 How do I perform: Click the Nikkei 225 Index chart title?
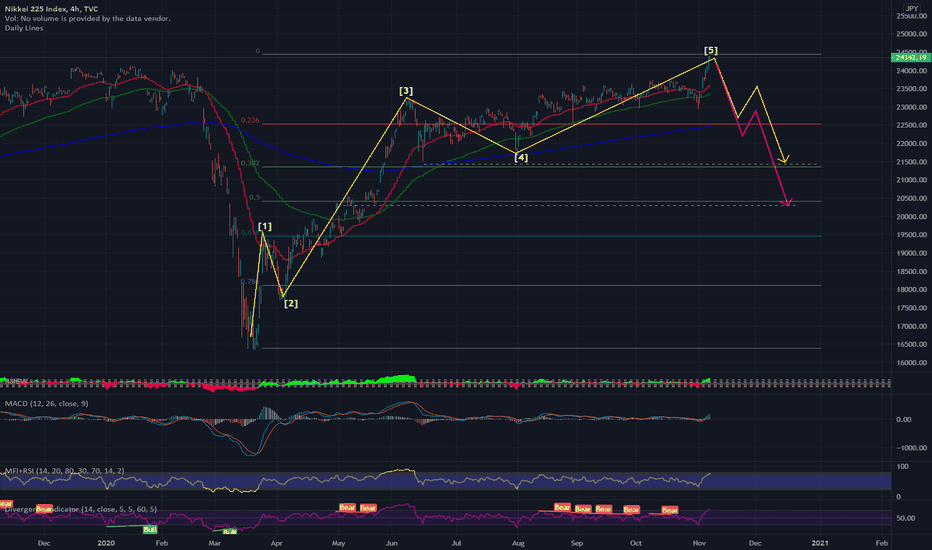(x=51, y=9)
